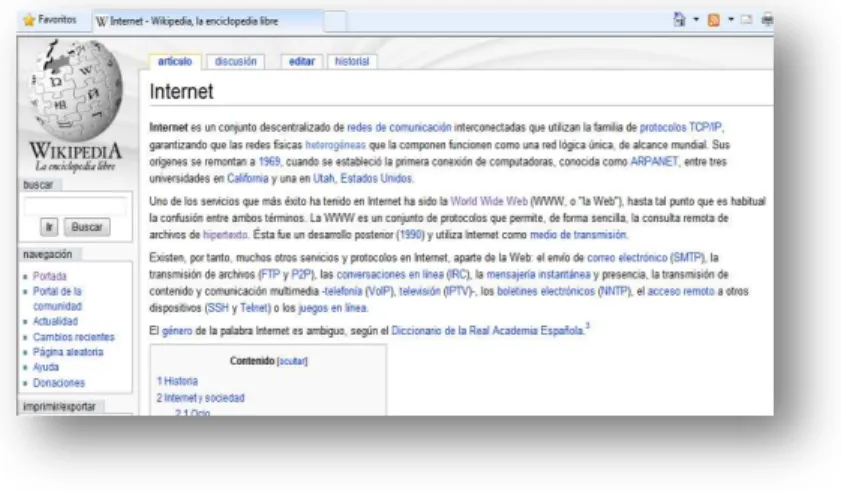This screenshot has width=841, height=492.
Task: Follow the NNTP link
Action: pos(614,291)
